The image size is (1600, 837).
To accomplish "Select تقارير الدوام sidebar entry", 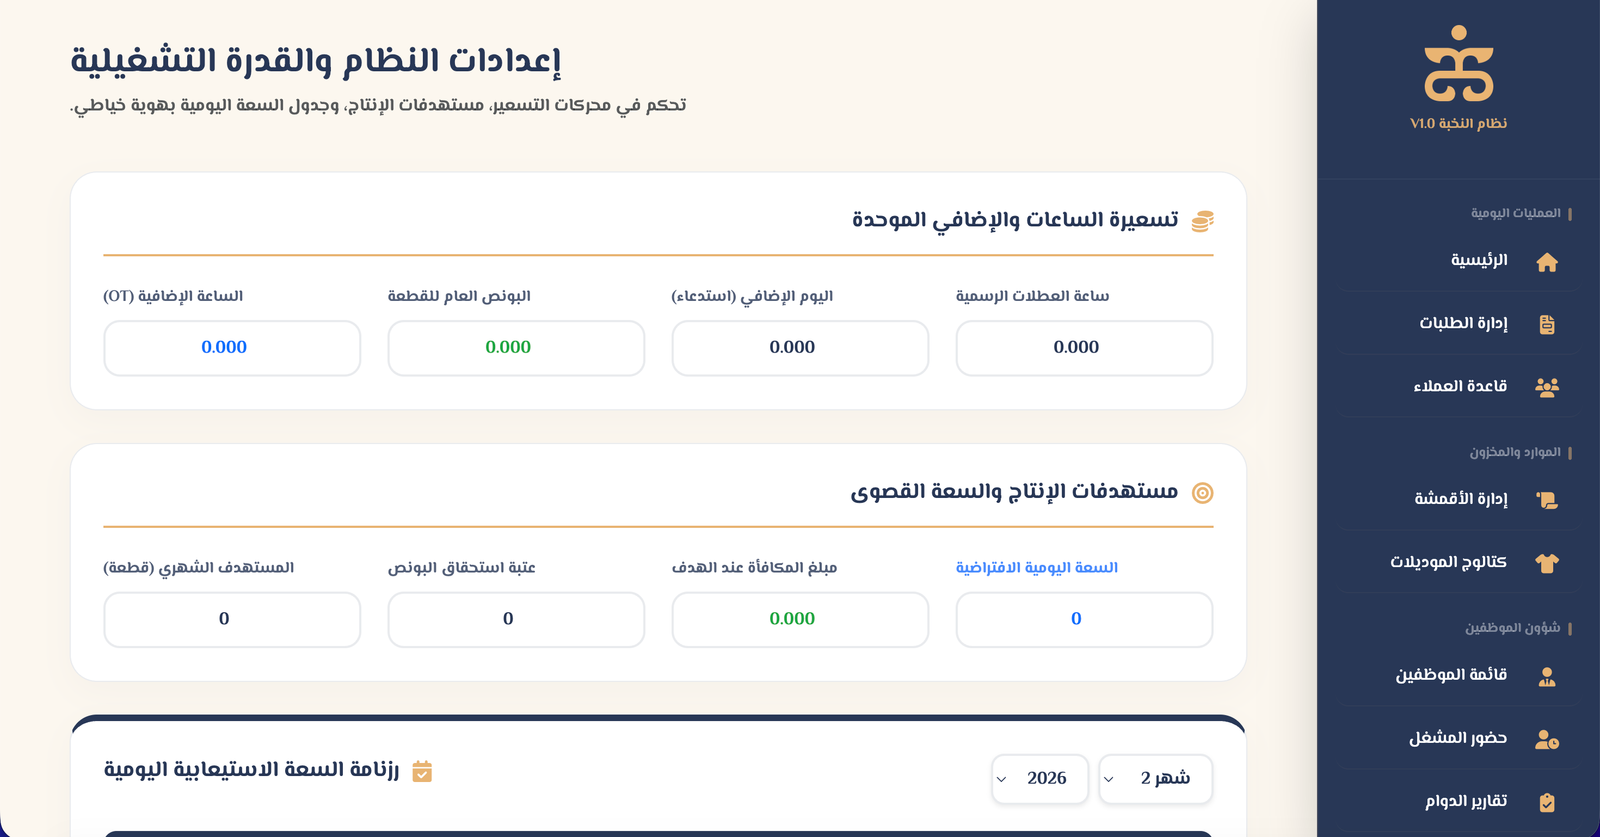I will (1465, 801).
